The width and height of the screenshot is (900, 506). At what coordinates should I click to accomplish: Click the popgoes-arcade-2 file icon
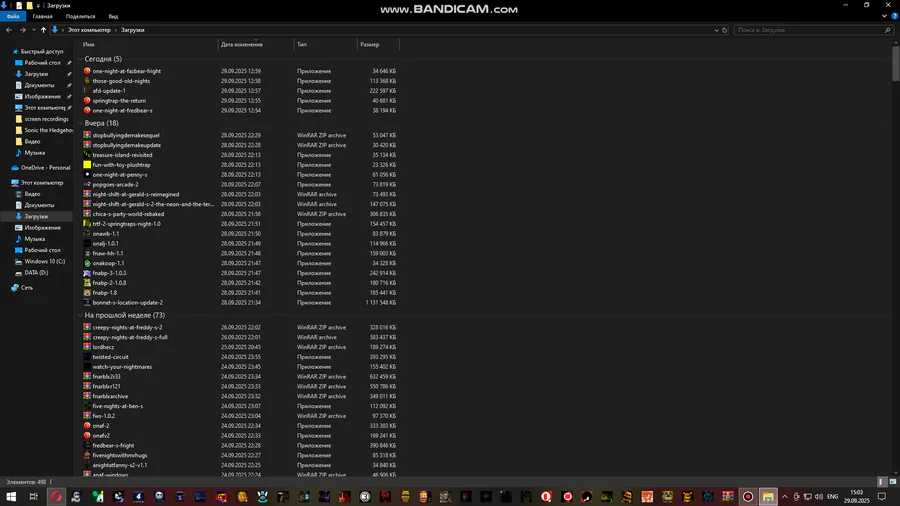click(x=87, y=184)
